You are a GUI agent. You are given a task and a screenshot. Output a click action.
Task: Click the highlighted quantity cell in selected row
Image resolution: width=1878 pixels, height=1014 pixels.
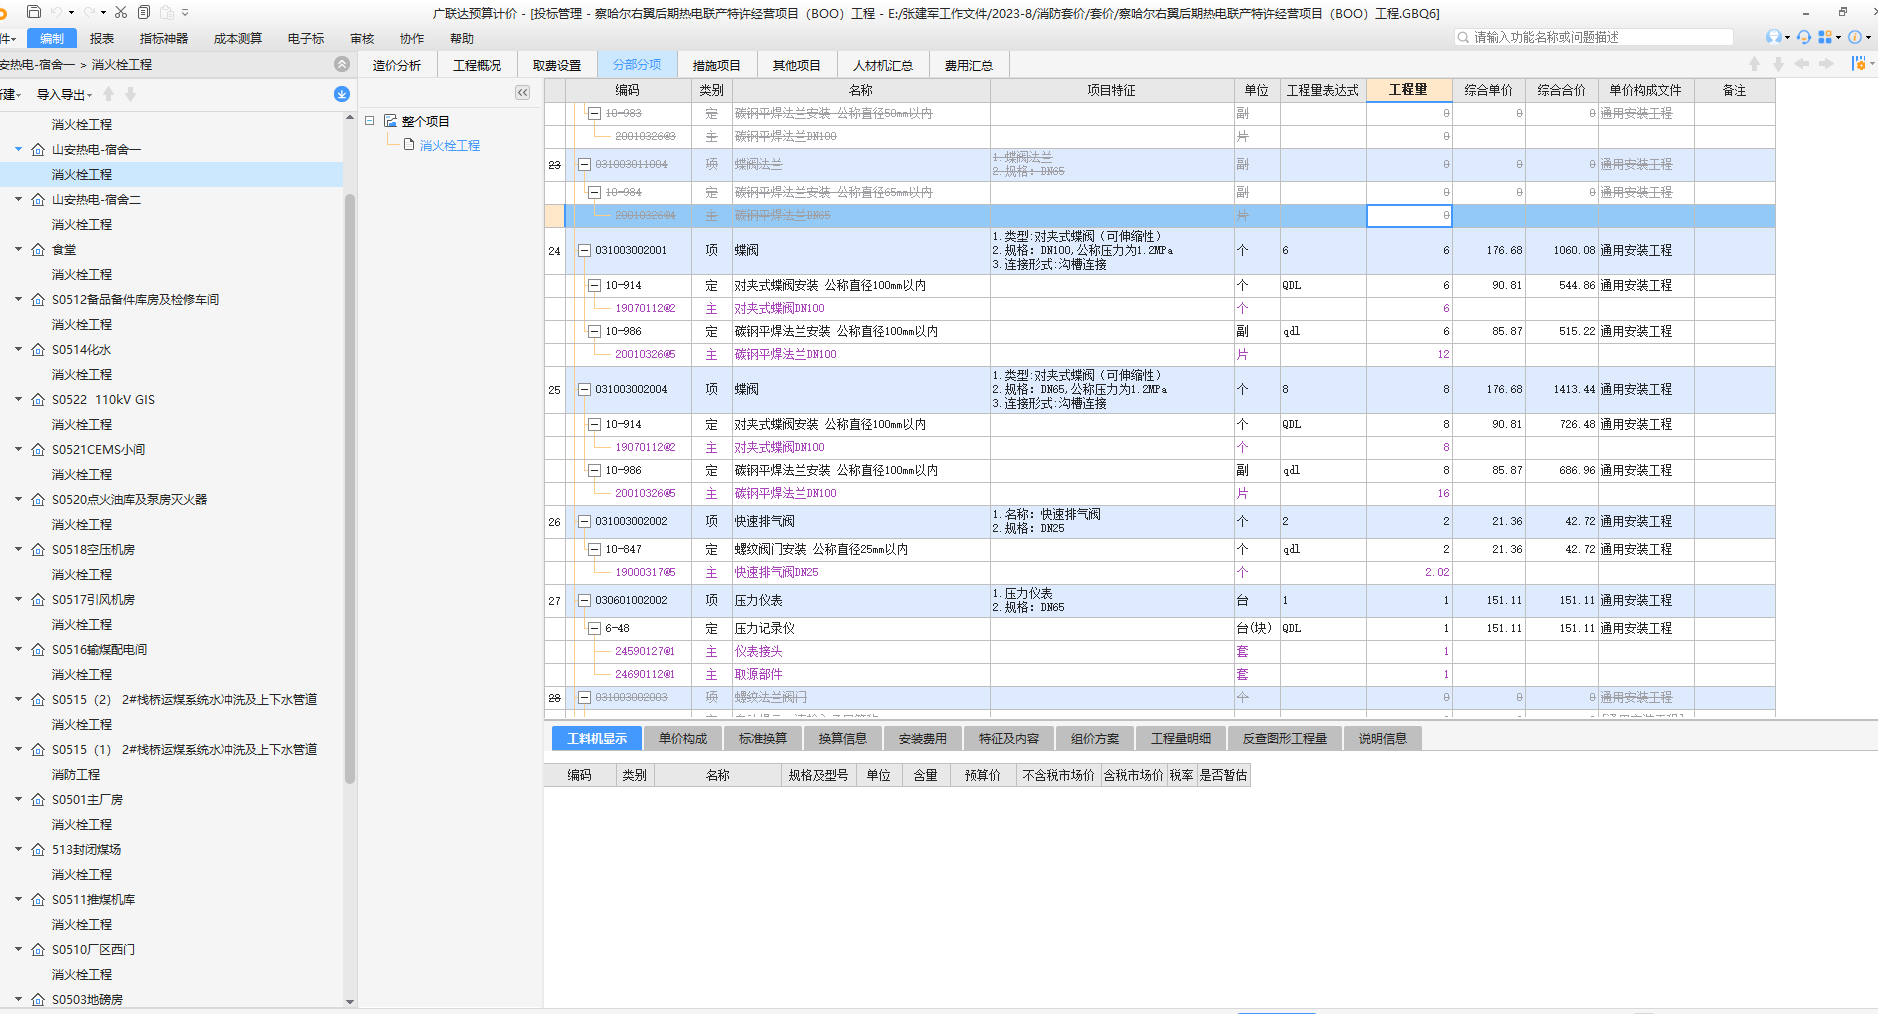tap(1408, 215)
